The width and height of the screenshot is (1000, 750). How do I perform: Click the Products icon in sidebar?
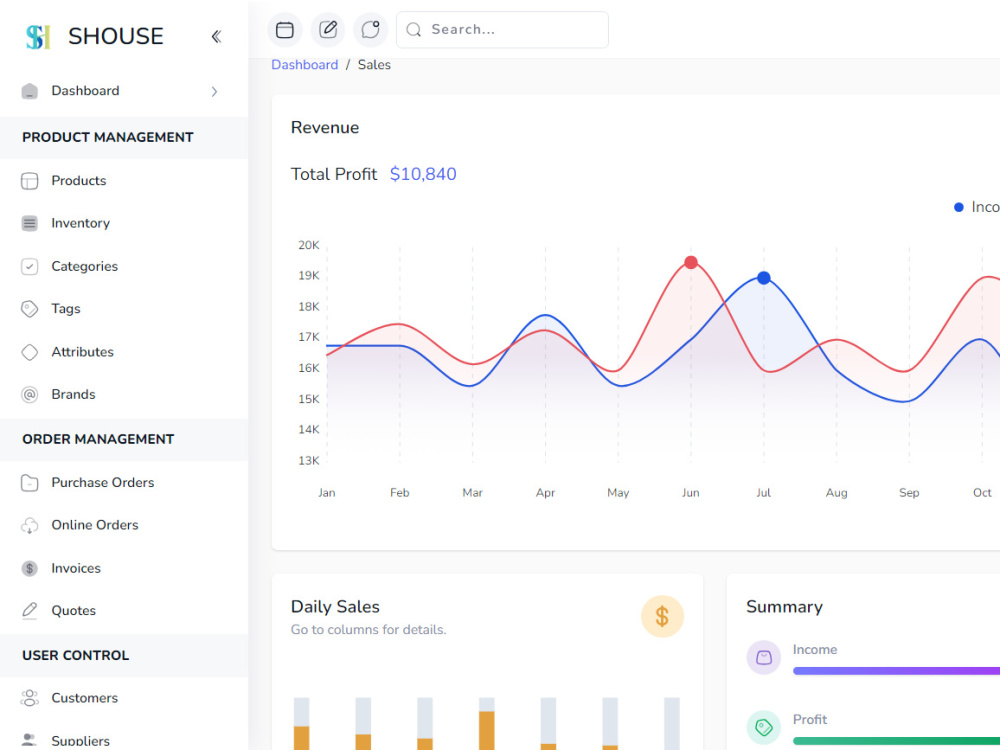pos(29,181)
